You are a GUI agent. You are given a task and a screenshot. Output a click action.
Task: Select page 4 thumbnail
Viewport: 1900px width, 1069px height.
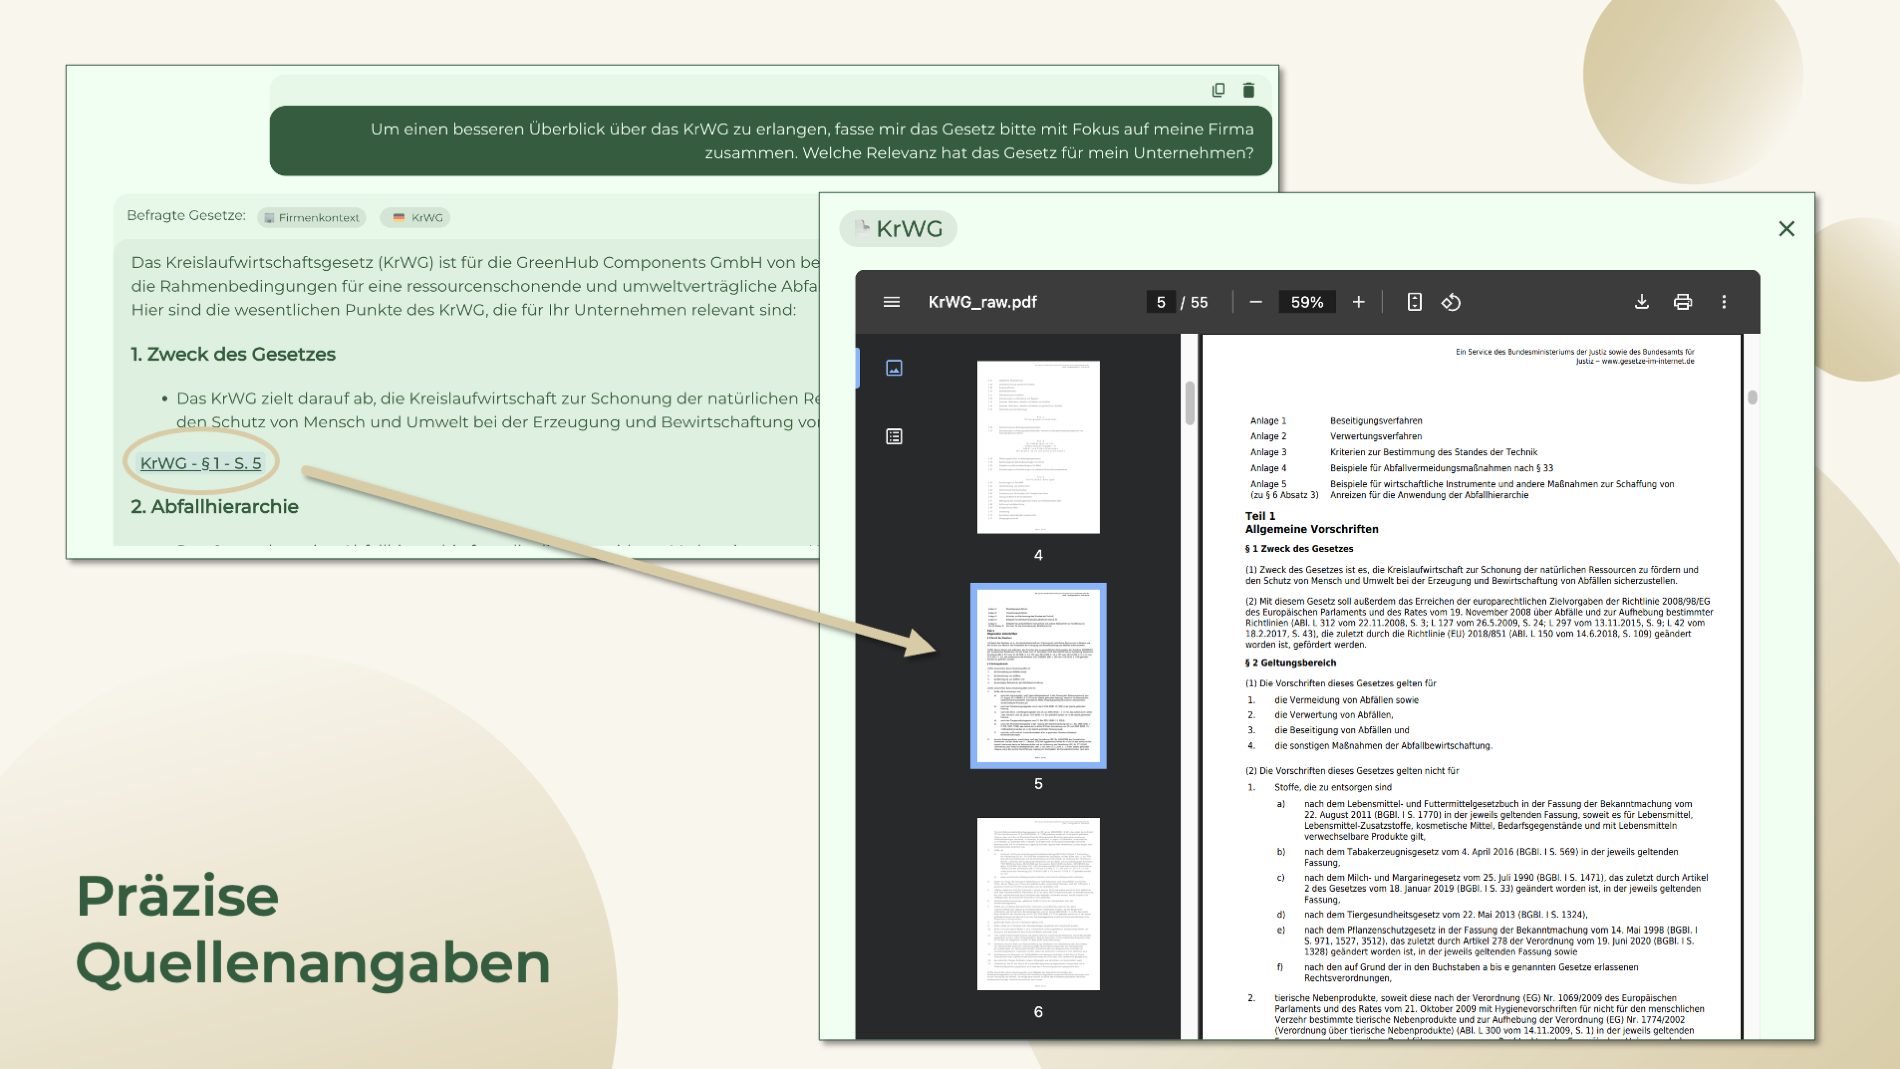point(1038,447)
